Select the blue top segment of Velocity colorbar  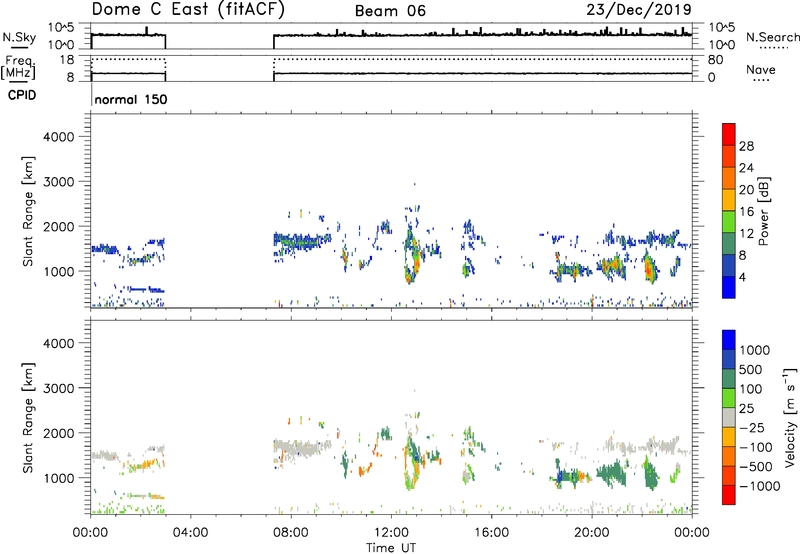point(729,340)
